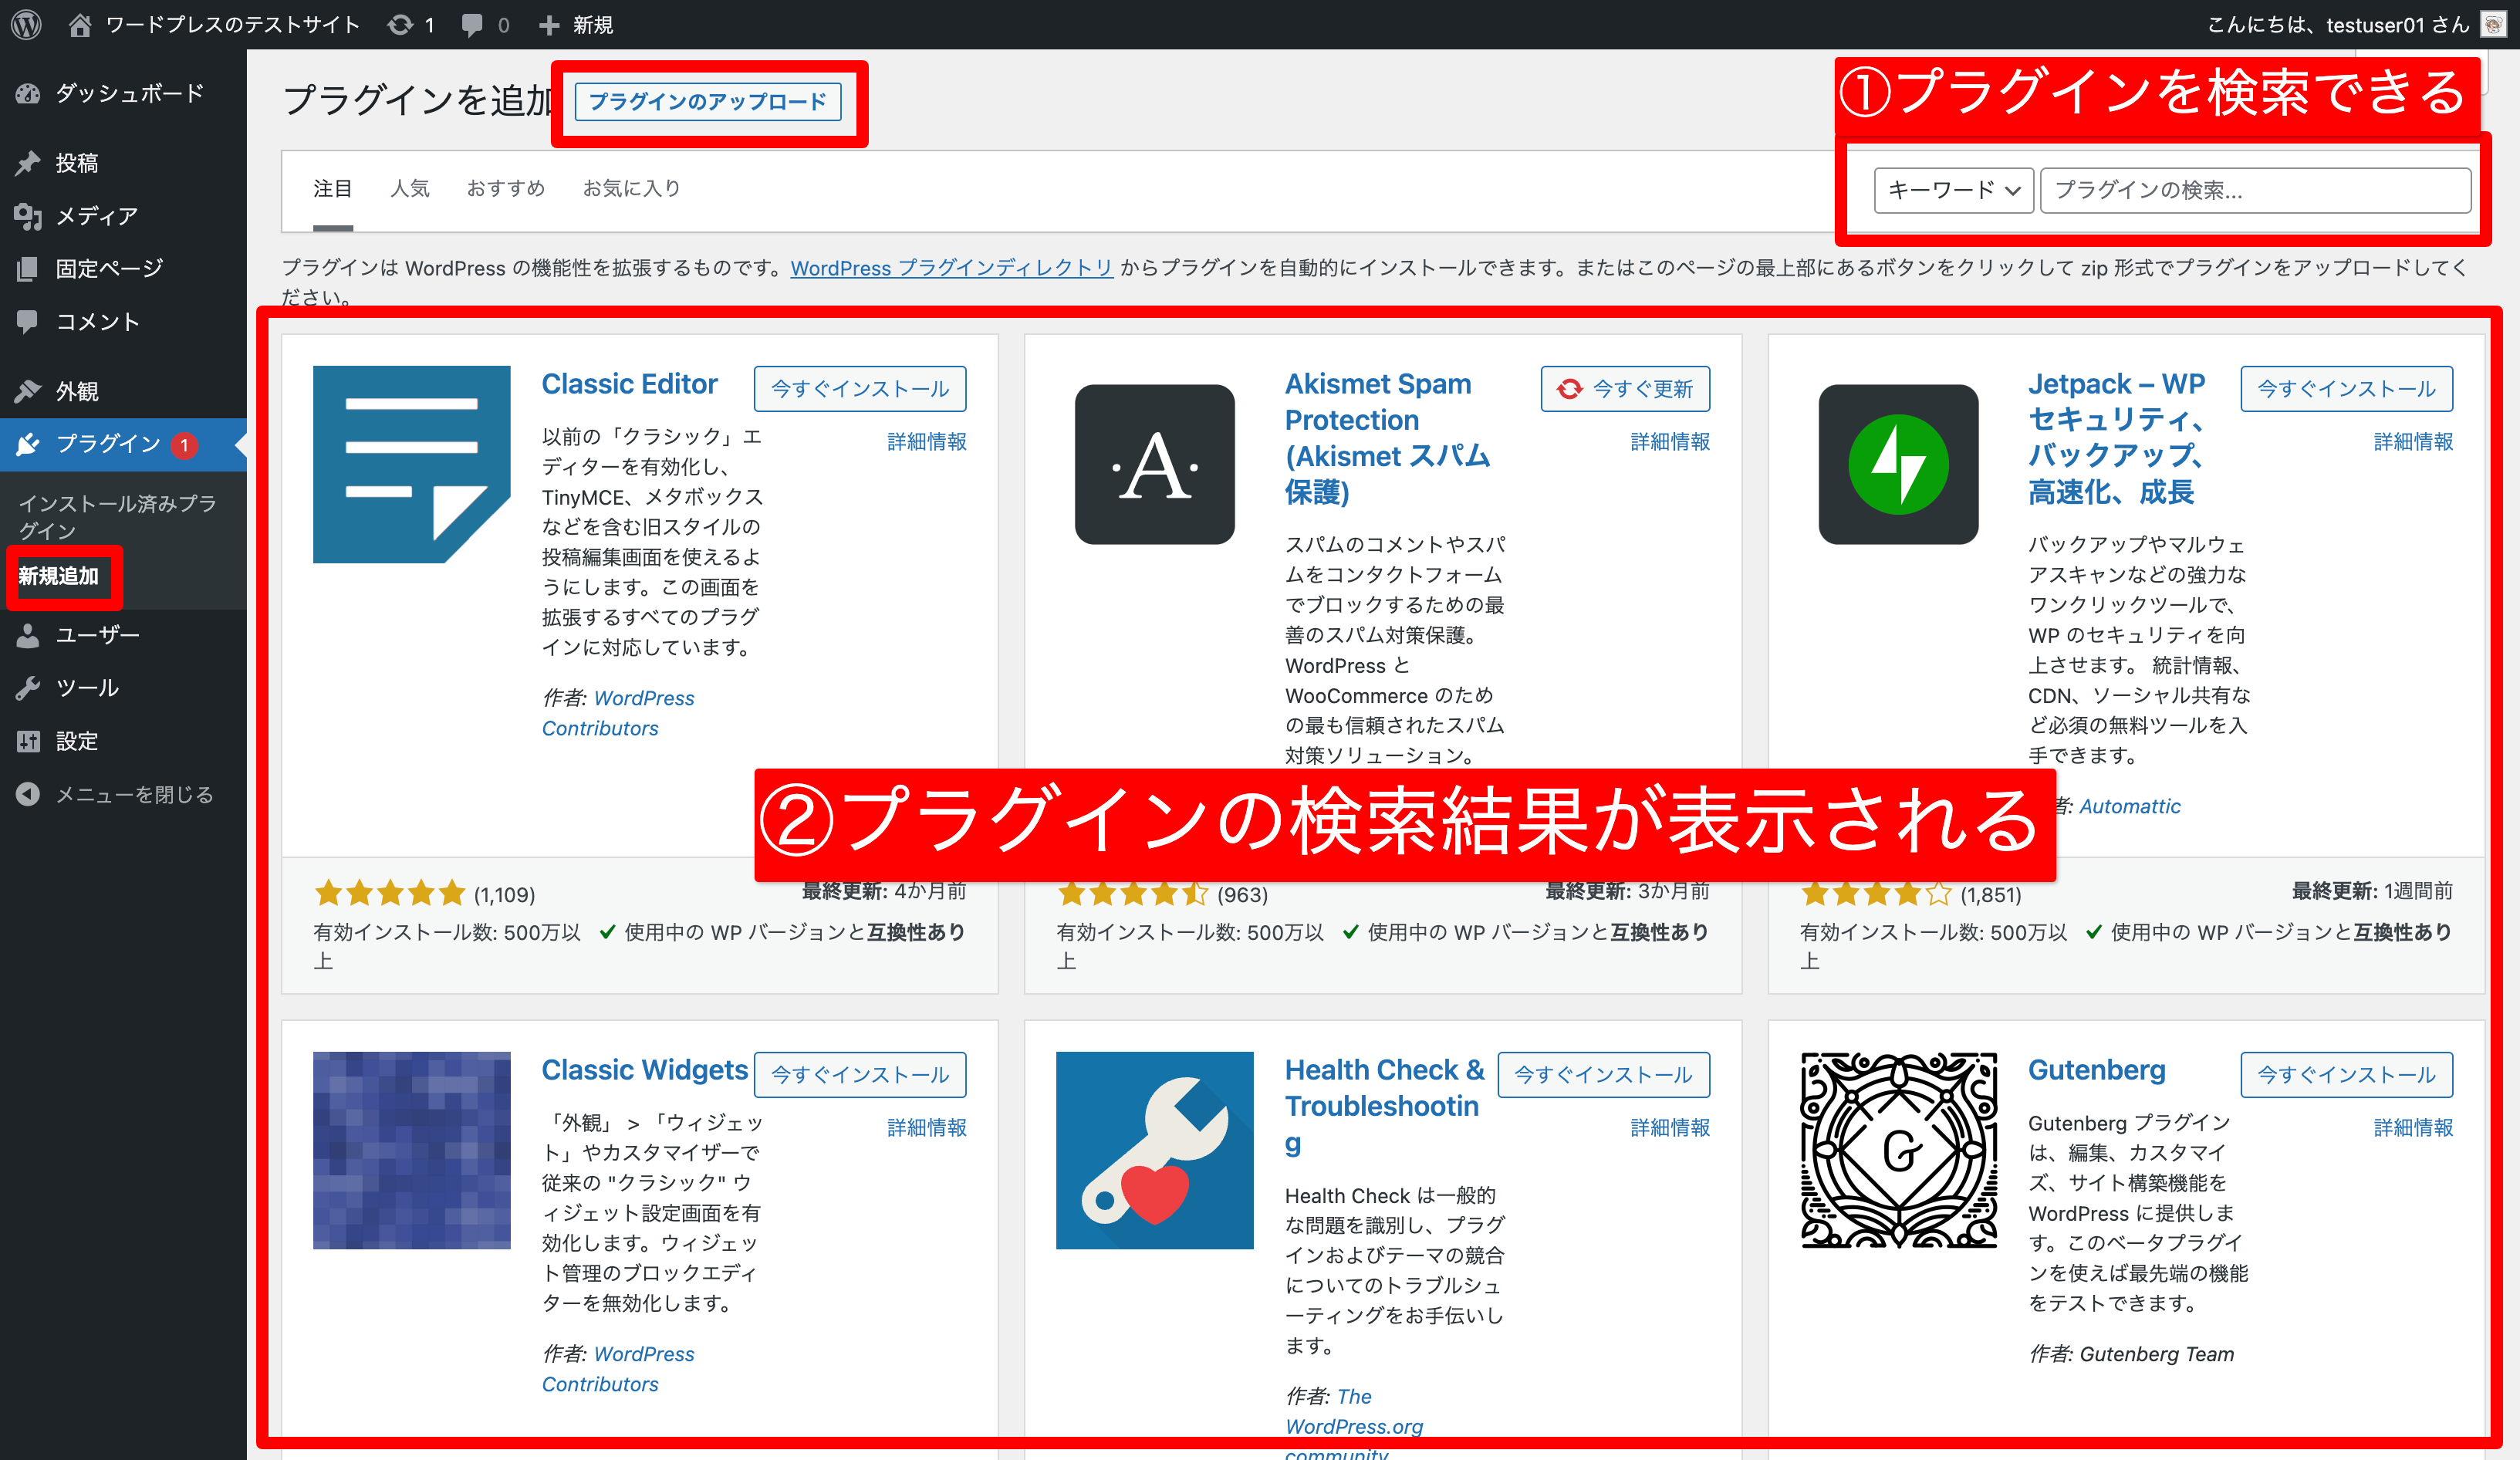Image resolution: width=2520 pixels, height=1460 pixels.
Task: Switch to the おすすめ tab
Action: click(x=506, y=188)
